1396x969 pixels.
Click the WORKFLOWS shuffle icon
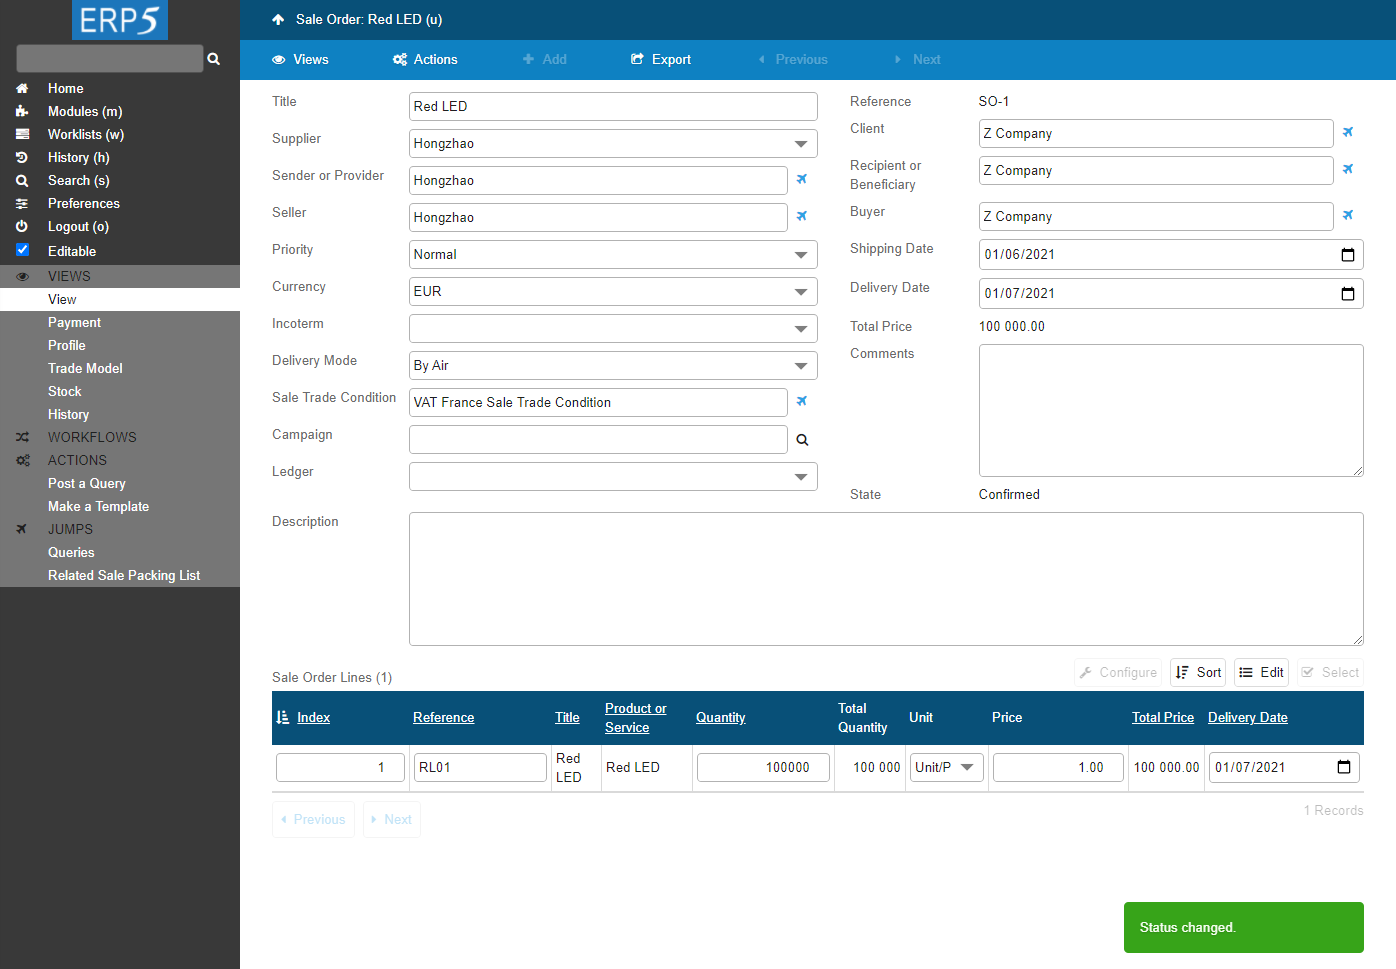pos(22,437)
